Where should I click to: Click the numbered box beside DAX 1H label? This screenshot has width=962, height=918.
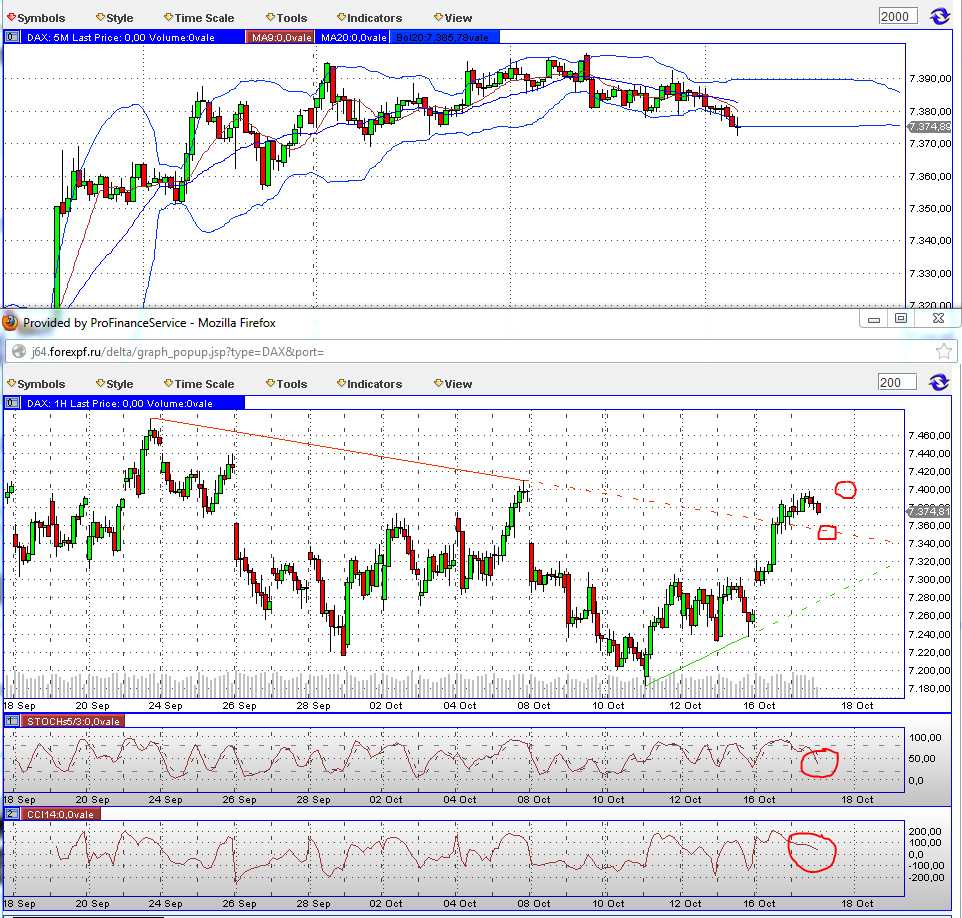[11, 403]
